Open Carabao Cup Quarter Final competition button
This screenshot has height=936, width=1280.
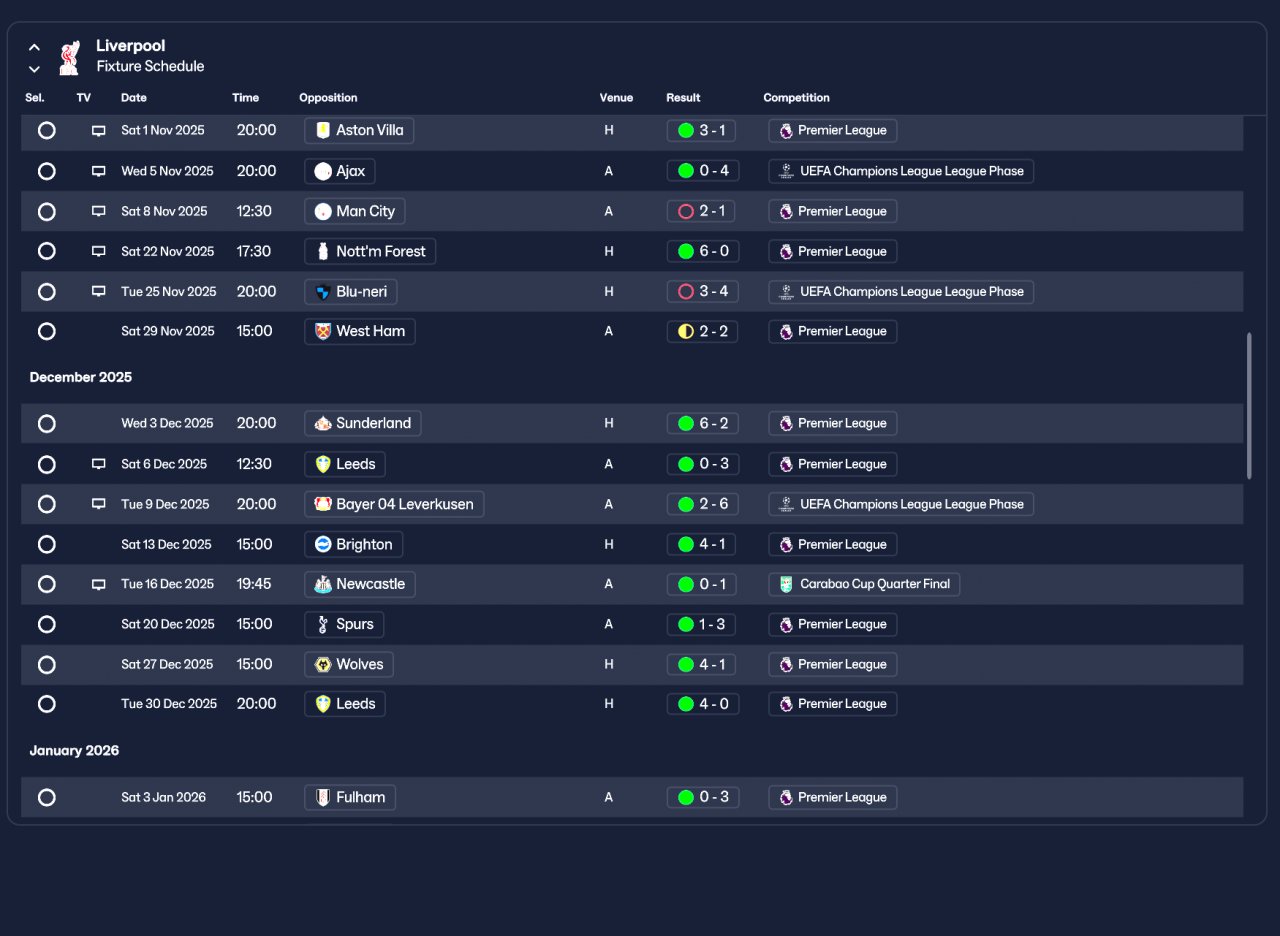click(x=864, y=584)
